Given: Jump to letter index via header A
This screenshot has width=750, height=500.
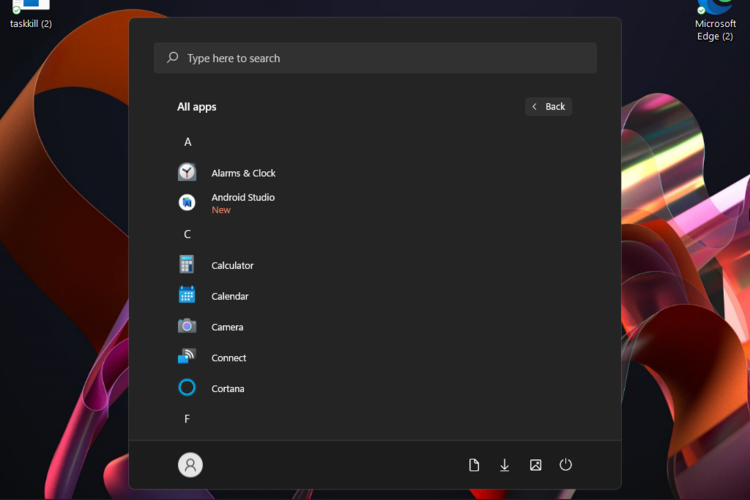Looking at the screenshot, I should point(188,142).
